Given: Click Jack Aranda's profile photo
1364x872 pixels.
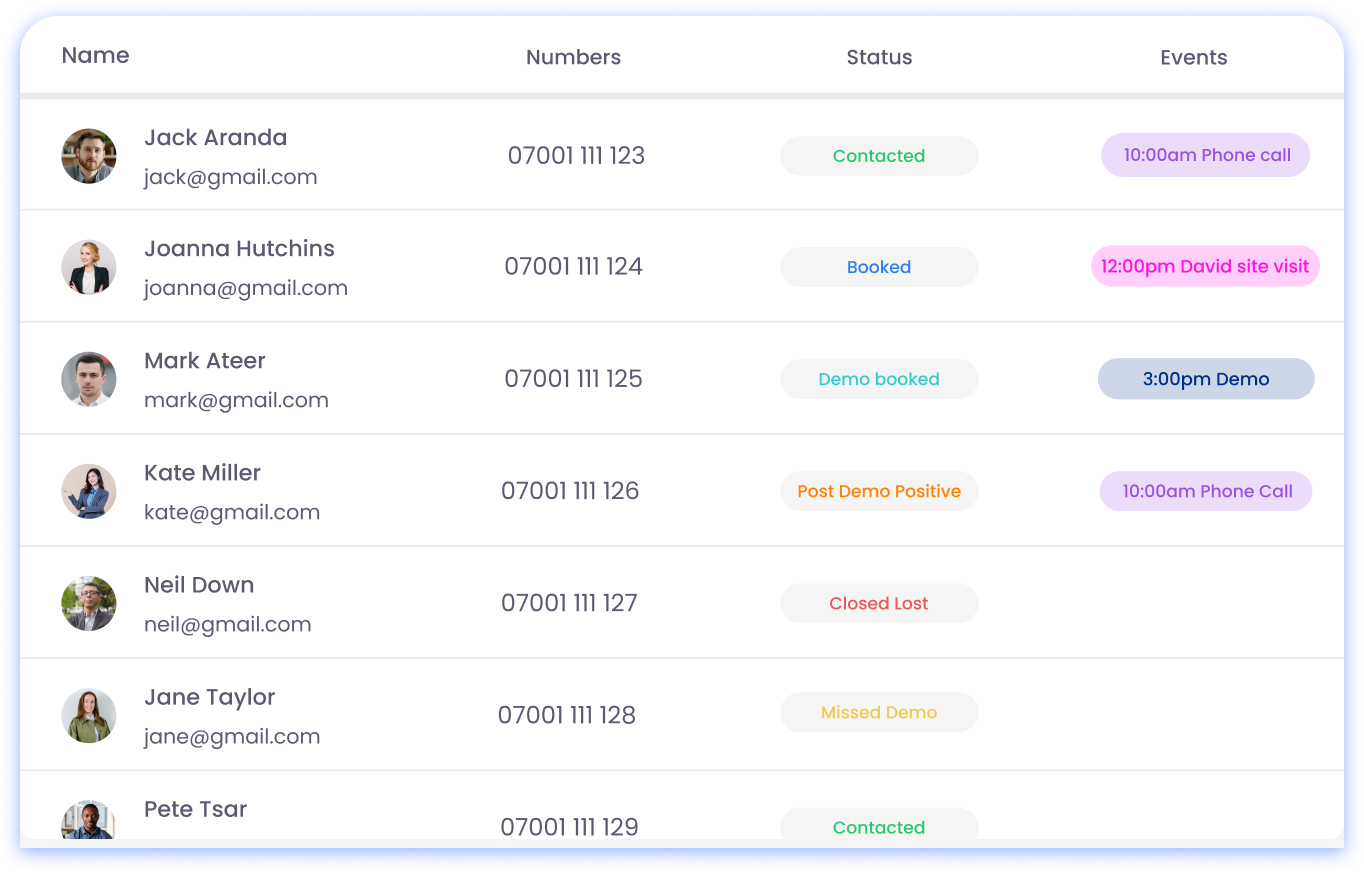Looking at the screenshot, I should (x=89, y=156).
